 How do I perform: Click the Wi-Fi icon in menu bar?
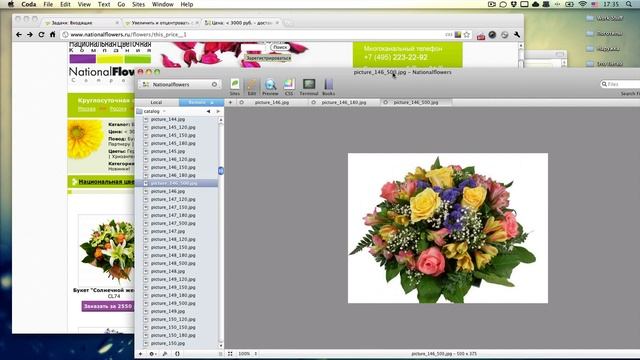coord(583,4)
